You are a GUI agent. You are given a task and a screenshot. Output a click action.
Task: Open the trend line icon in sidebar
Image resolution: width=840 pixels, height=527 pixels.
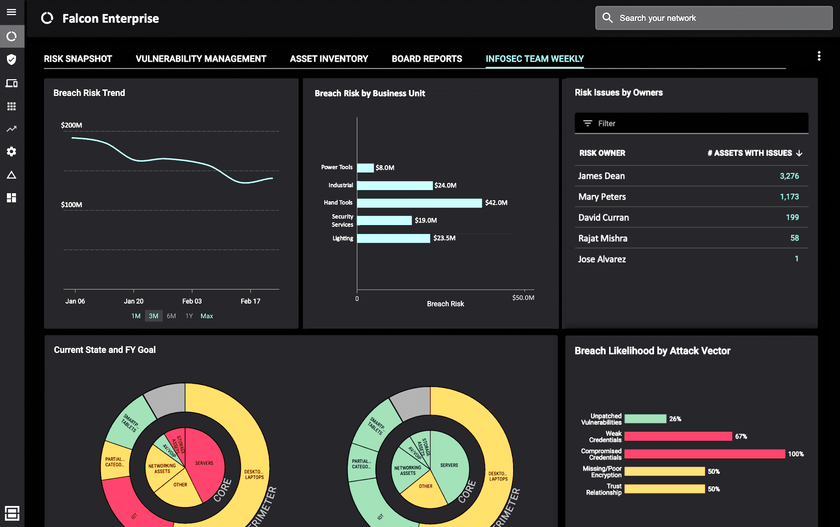click(11, 129)
